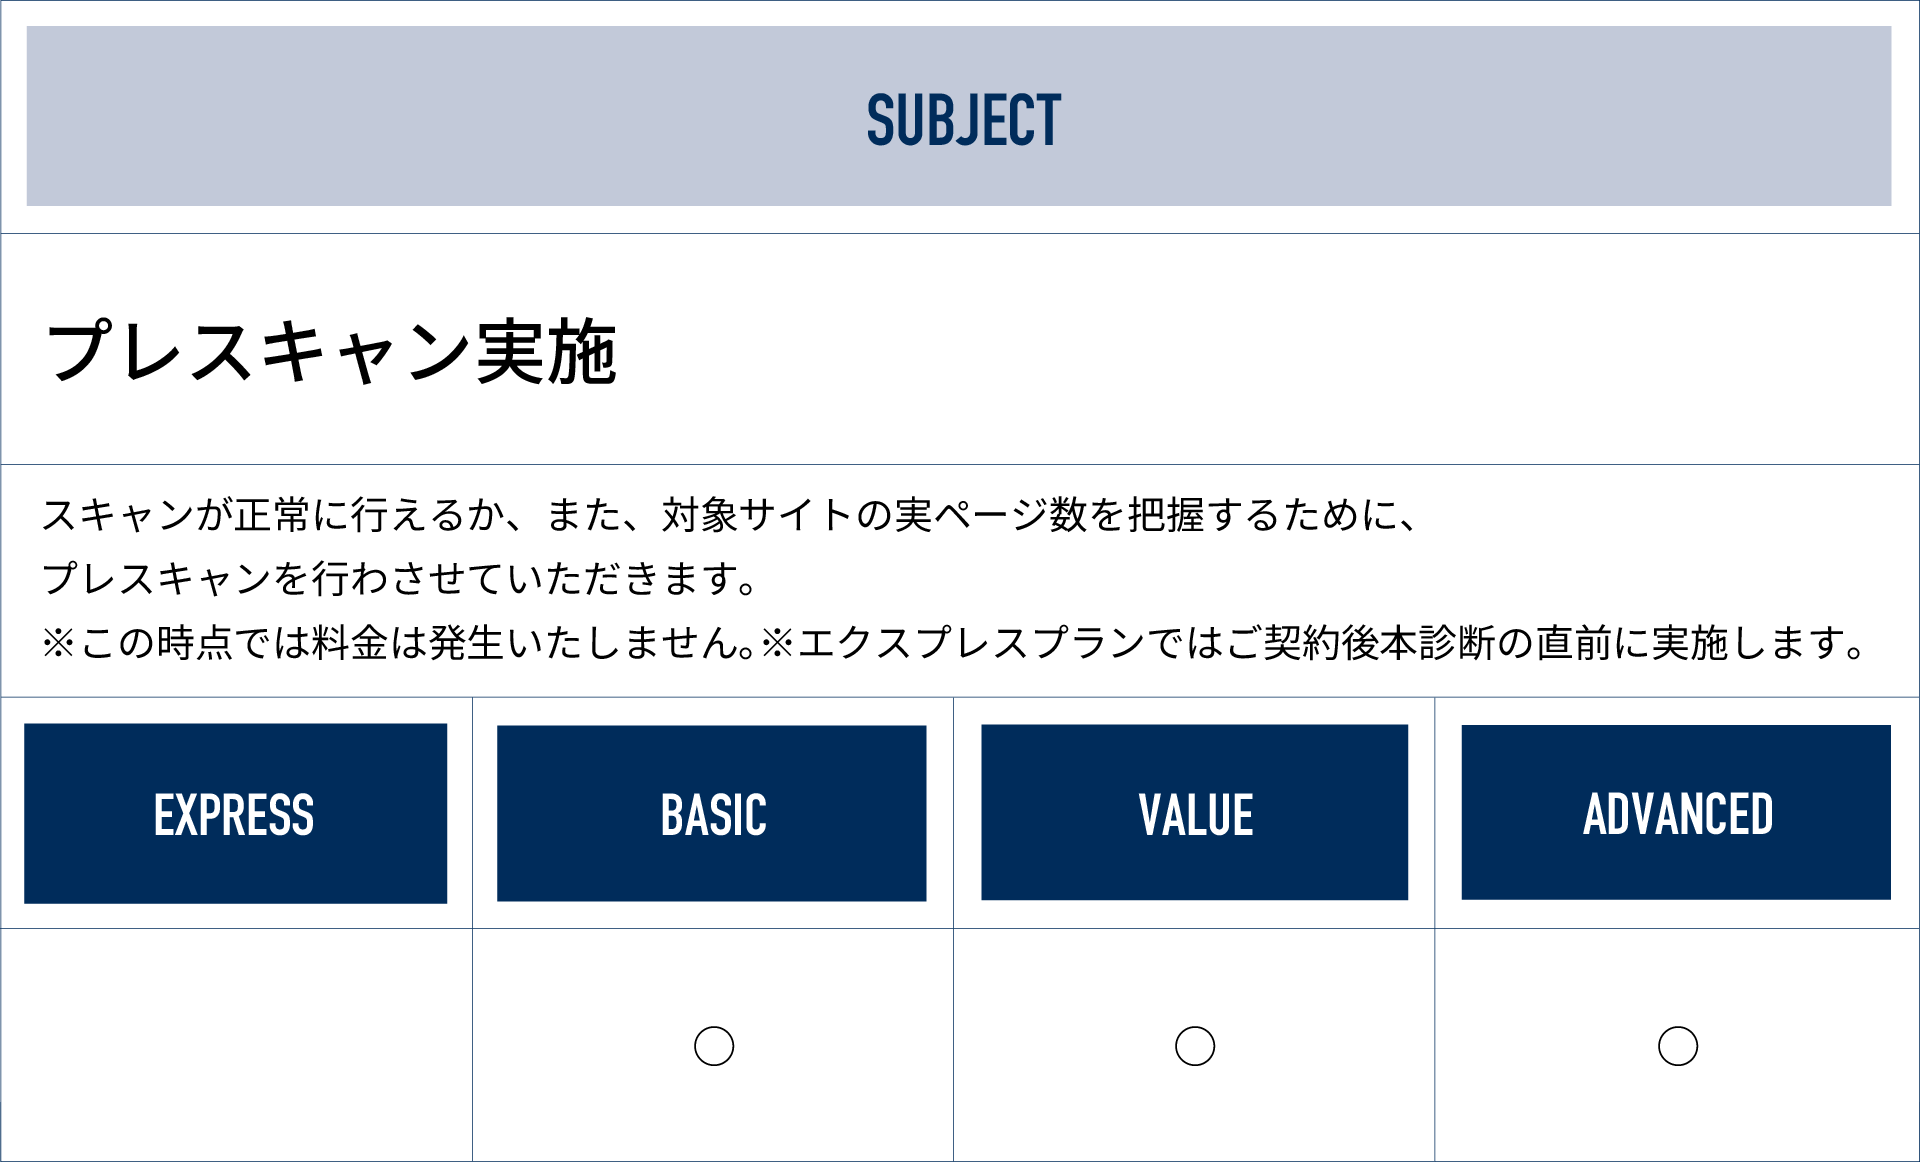The width and height of the screenshot is (1920, 1162).
Task: Click the circle mark under ADVANCED
Action: [1678, 1046]
